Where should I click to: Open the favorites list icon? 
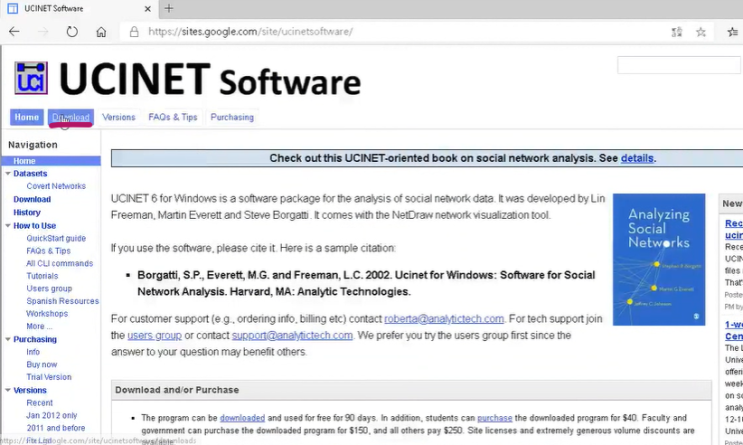pyautogui.click(x=733, y=32)
